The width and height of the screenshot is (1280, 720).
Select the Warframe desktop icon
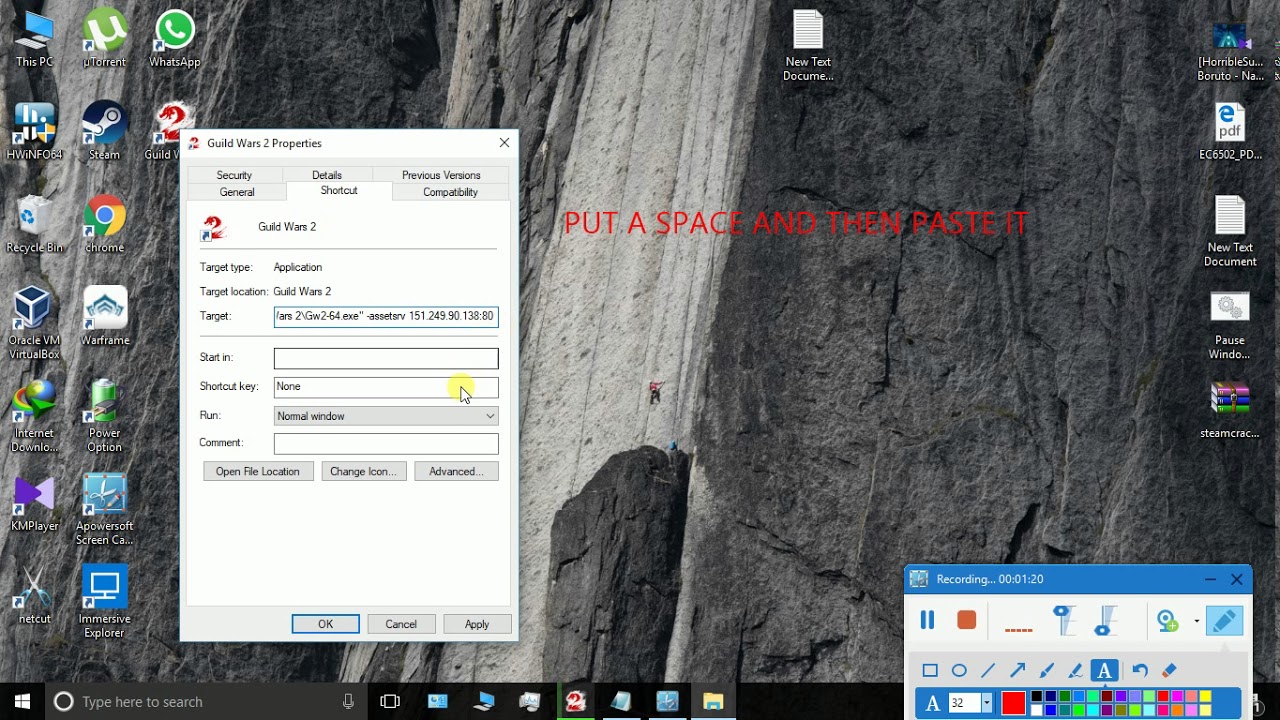tap(104, 318)
